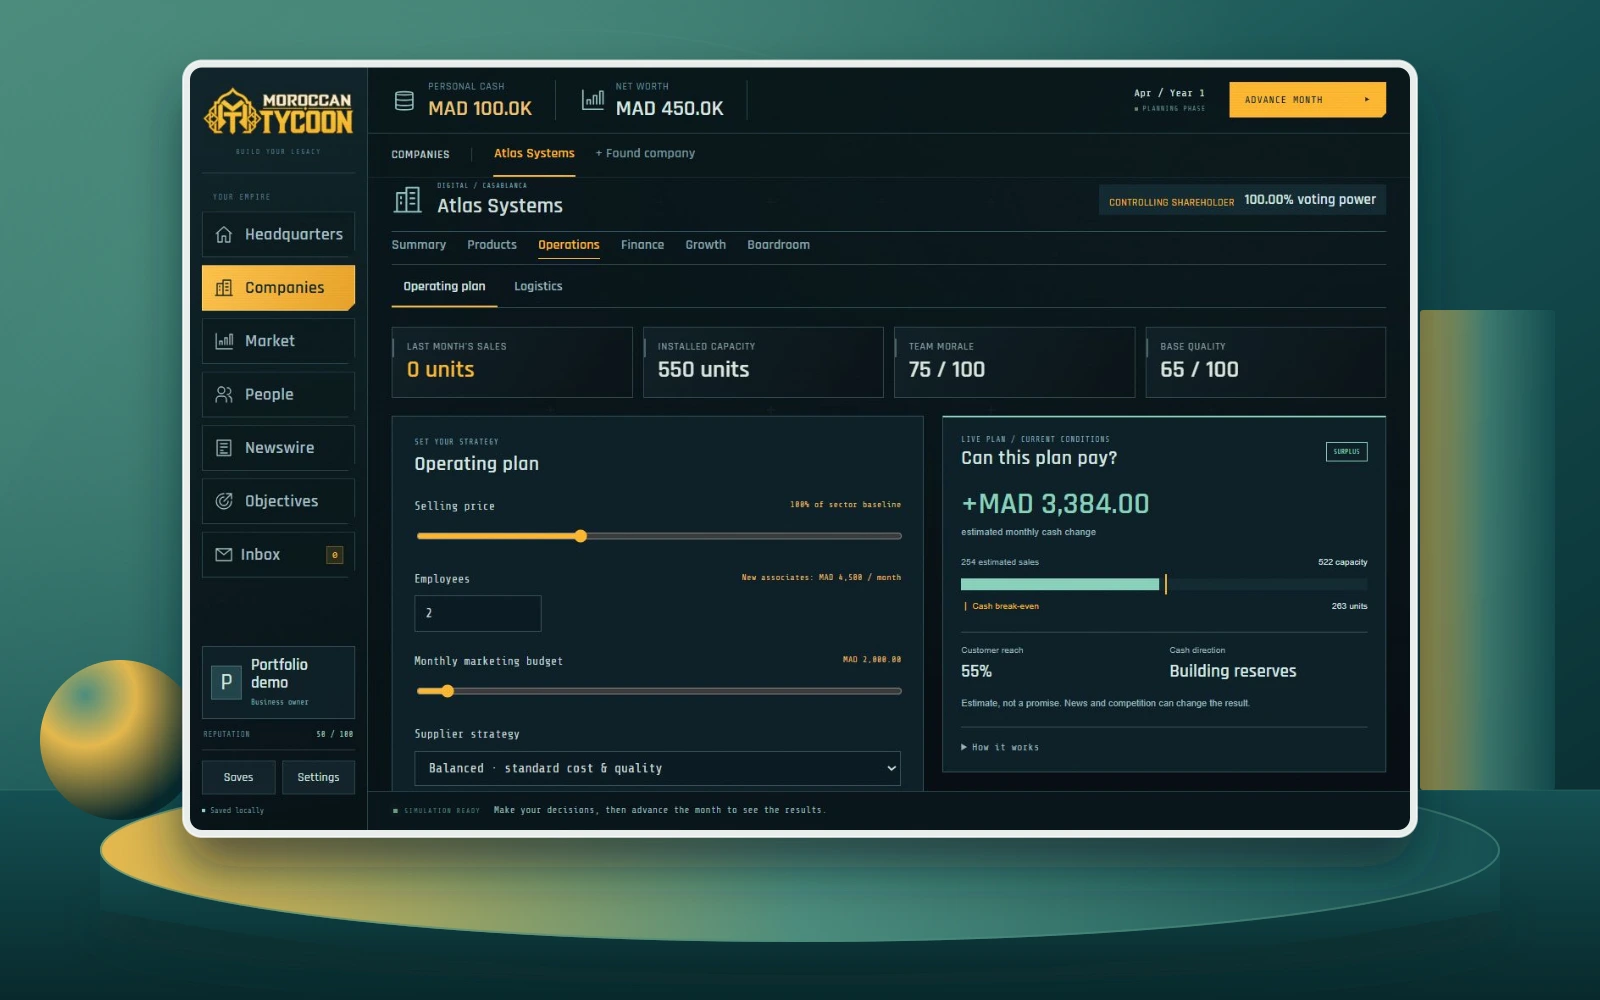Click the '100.00% voting power' text
The image size is (1600, 1000).
click(1310, 200)
